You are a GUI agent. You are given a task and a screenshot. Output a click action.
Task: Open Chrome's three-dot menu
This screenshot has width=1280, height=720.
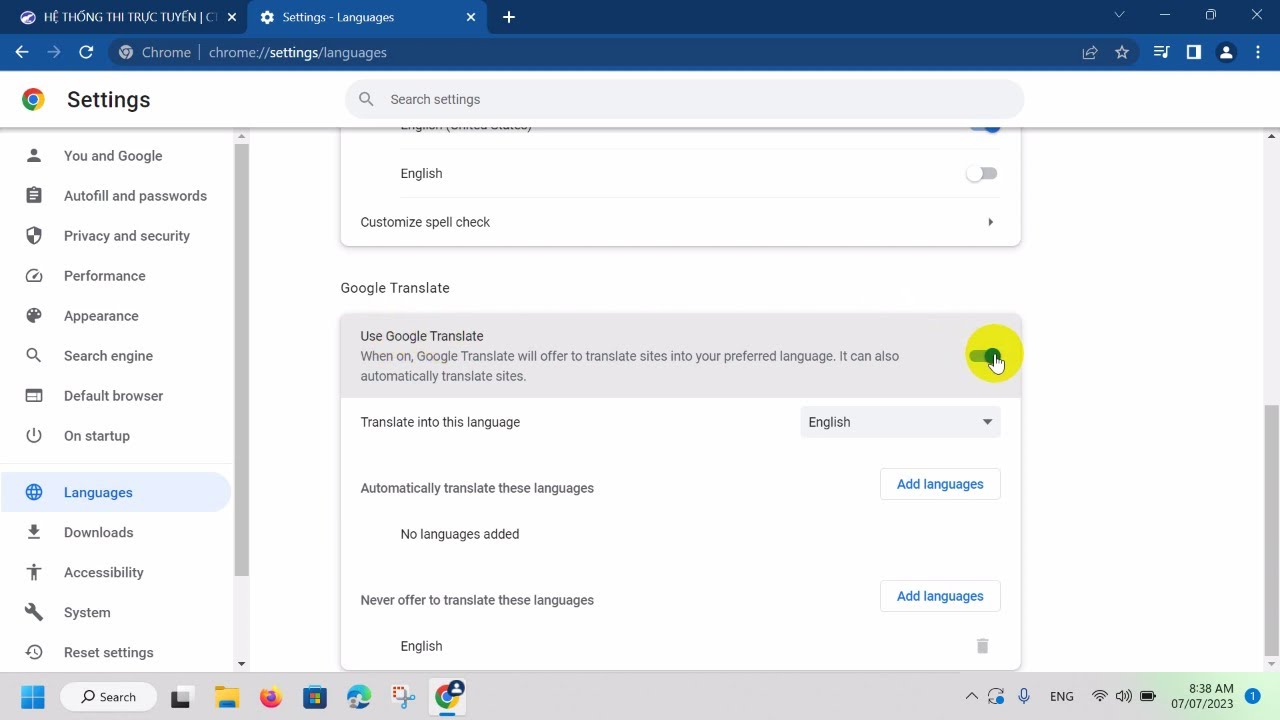(1258, 52)
